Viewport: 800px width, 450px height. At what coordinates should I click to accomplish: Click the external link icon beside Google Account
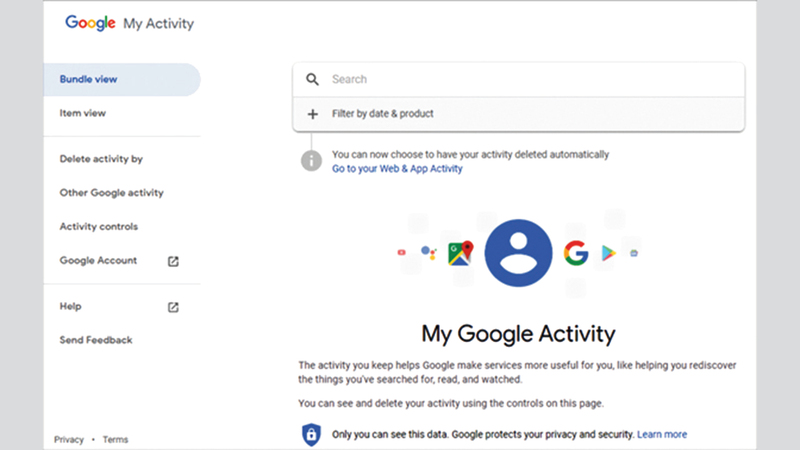coord(173,261)
